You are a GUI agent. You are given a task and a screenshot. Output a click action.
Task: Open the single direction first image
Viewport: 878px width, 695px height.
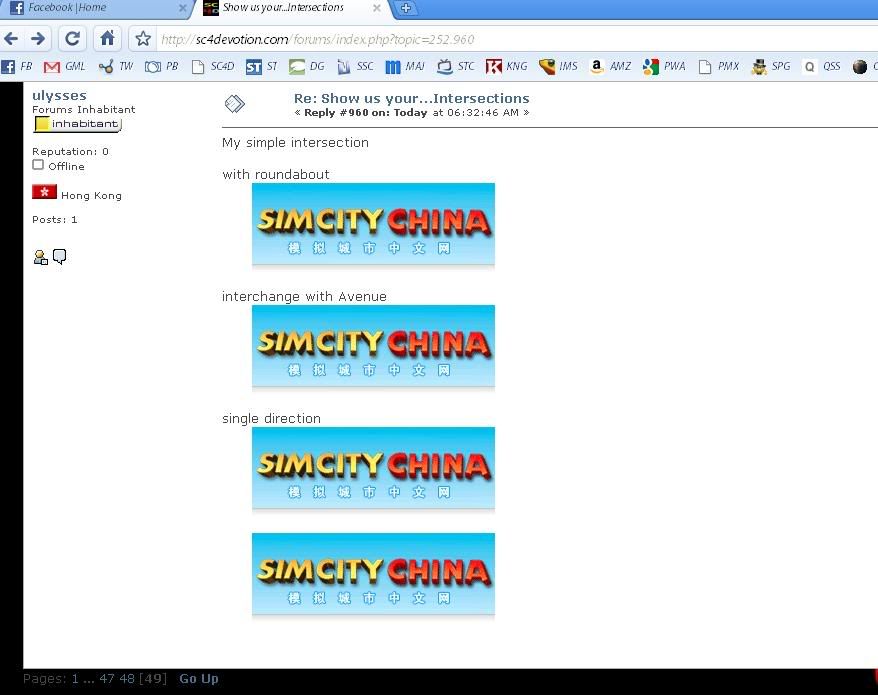[373, 468]
